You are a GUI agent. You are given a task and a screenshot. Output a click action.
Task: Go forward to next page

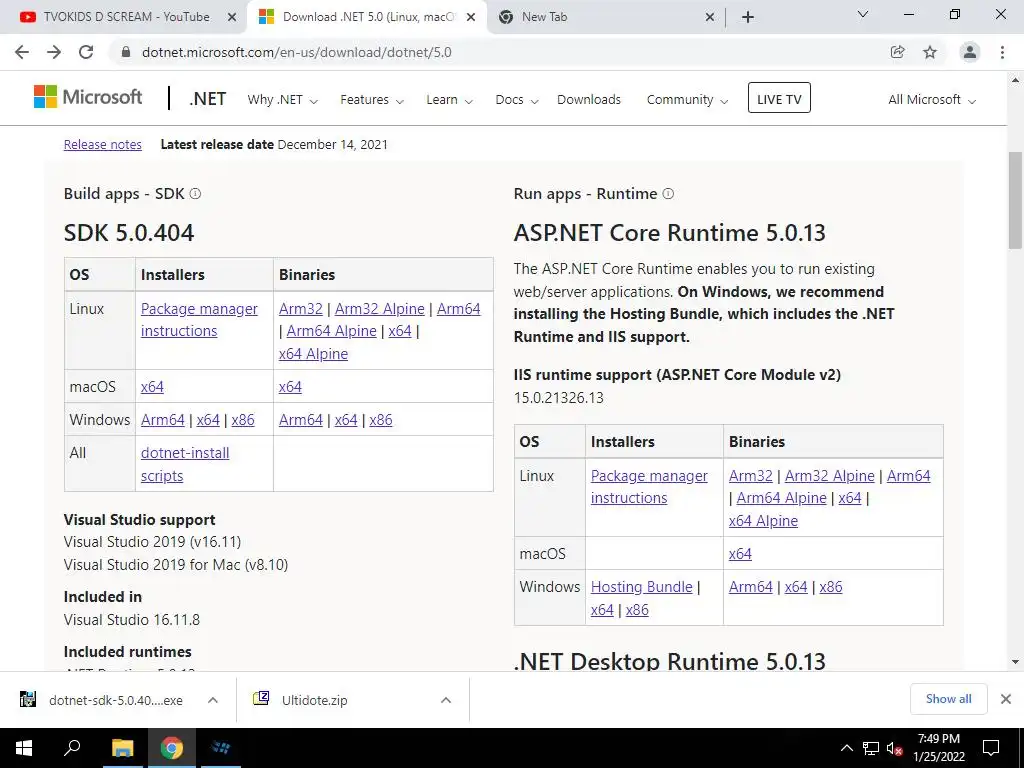(54, 52)
